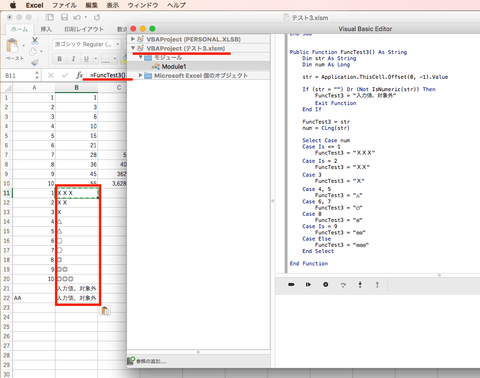Click the Save floppy disk icon
The image size is (480, 378).
pos(65,17)
